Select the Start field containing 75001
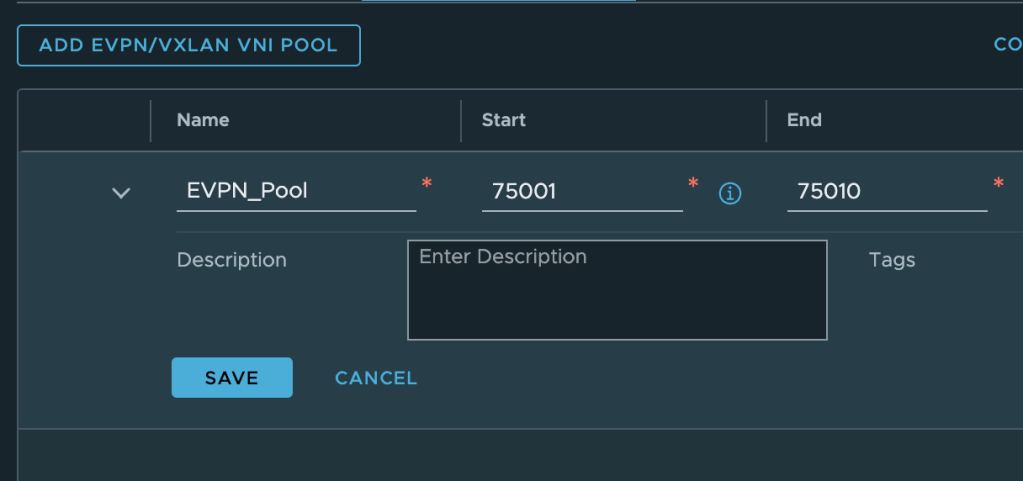Viewport: 1023px width, 481px height. click(x=581, y=191)
